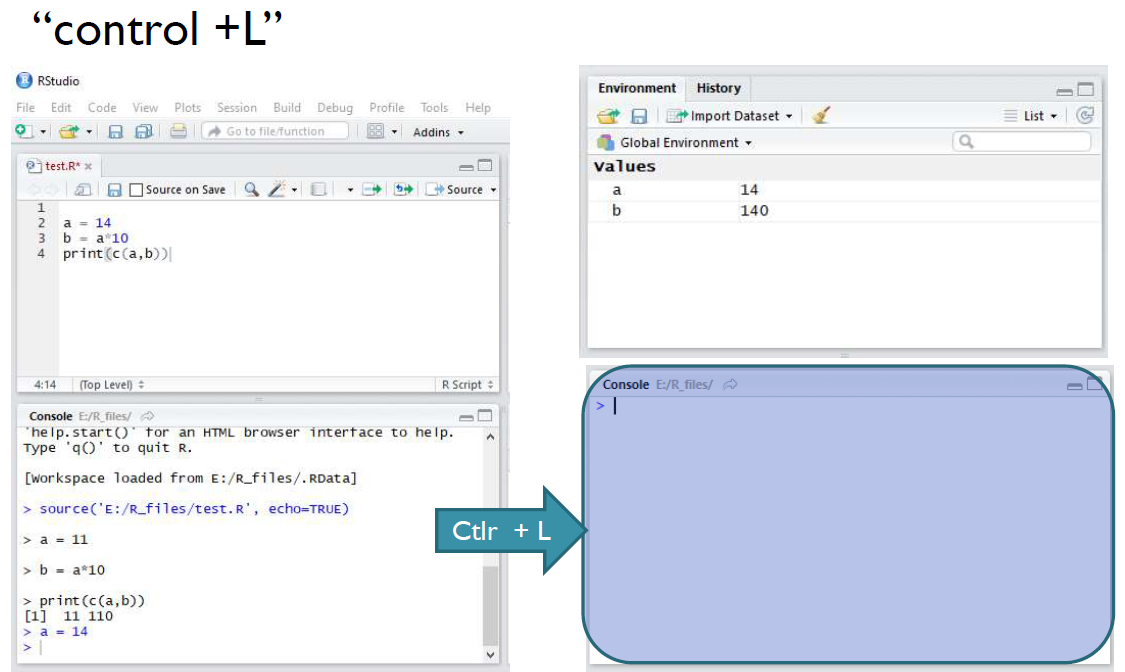Click the code tools magic wand icon
Screen dimensions: 1125x672
coord(277,189)
